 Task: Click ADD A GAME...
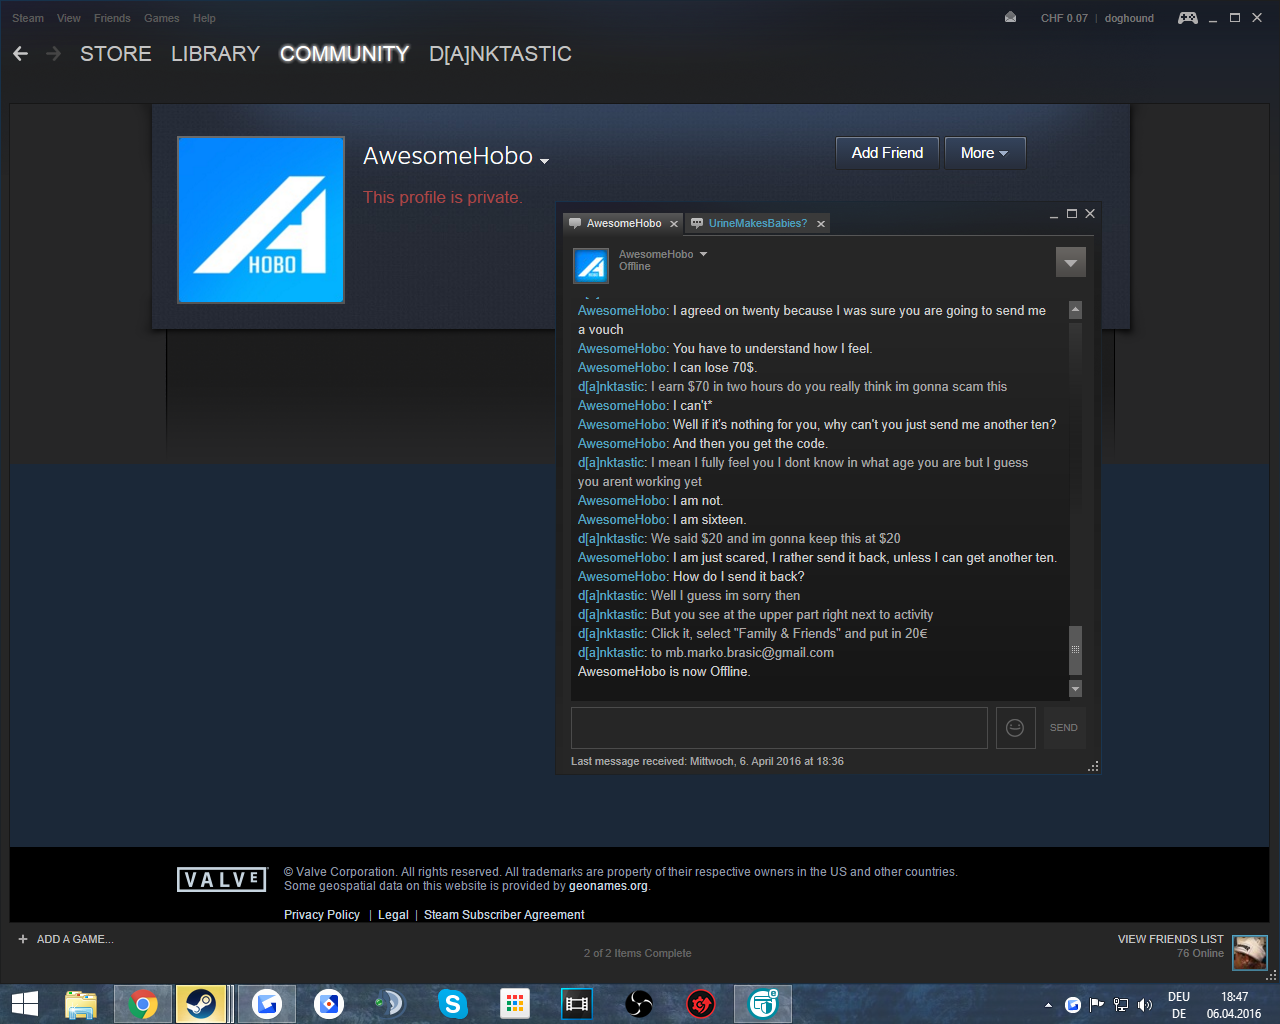coord(75,939)
